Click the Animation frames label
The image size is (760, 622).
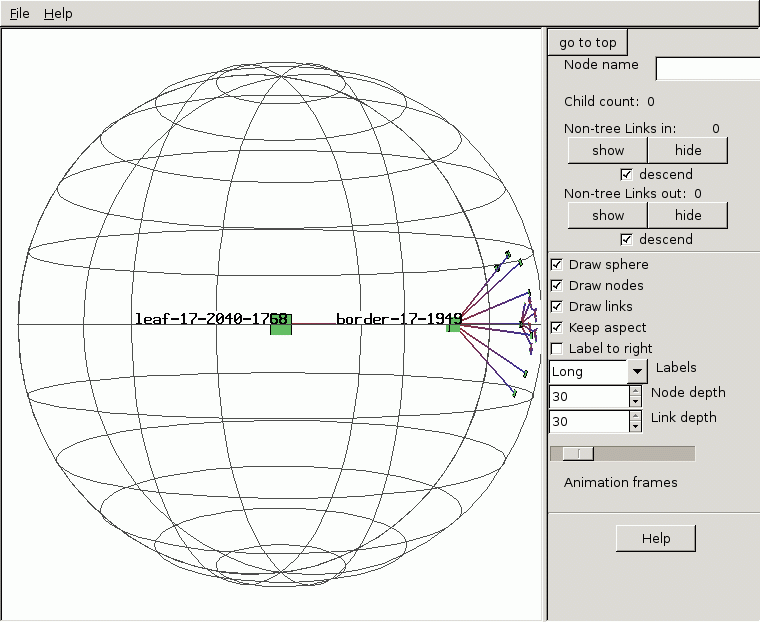coord(620,482)
